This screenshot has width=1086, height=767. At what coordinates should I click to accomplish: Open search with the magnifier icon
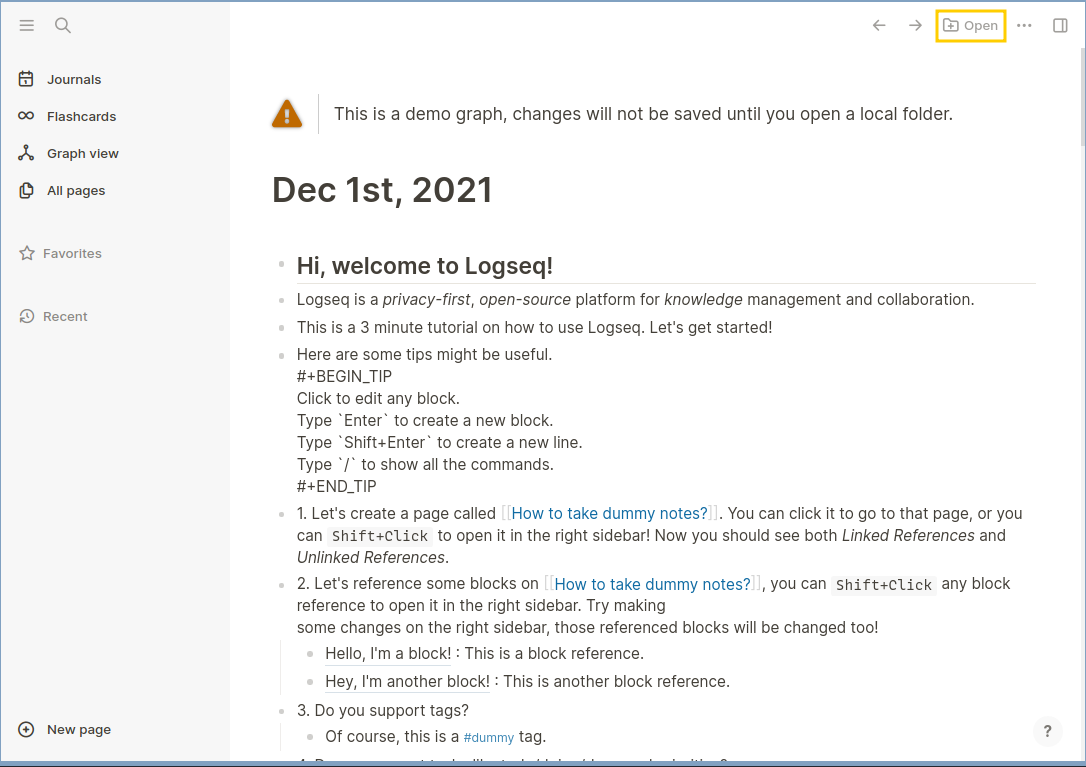(x=63, y=26)
